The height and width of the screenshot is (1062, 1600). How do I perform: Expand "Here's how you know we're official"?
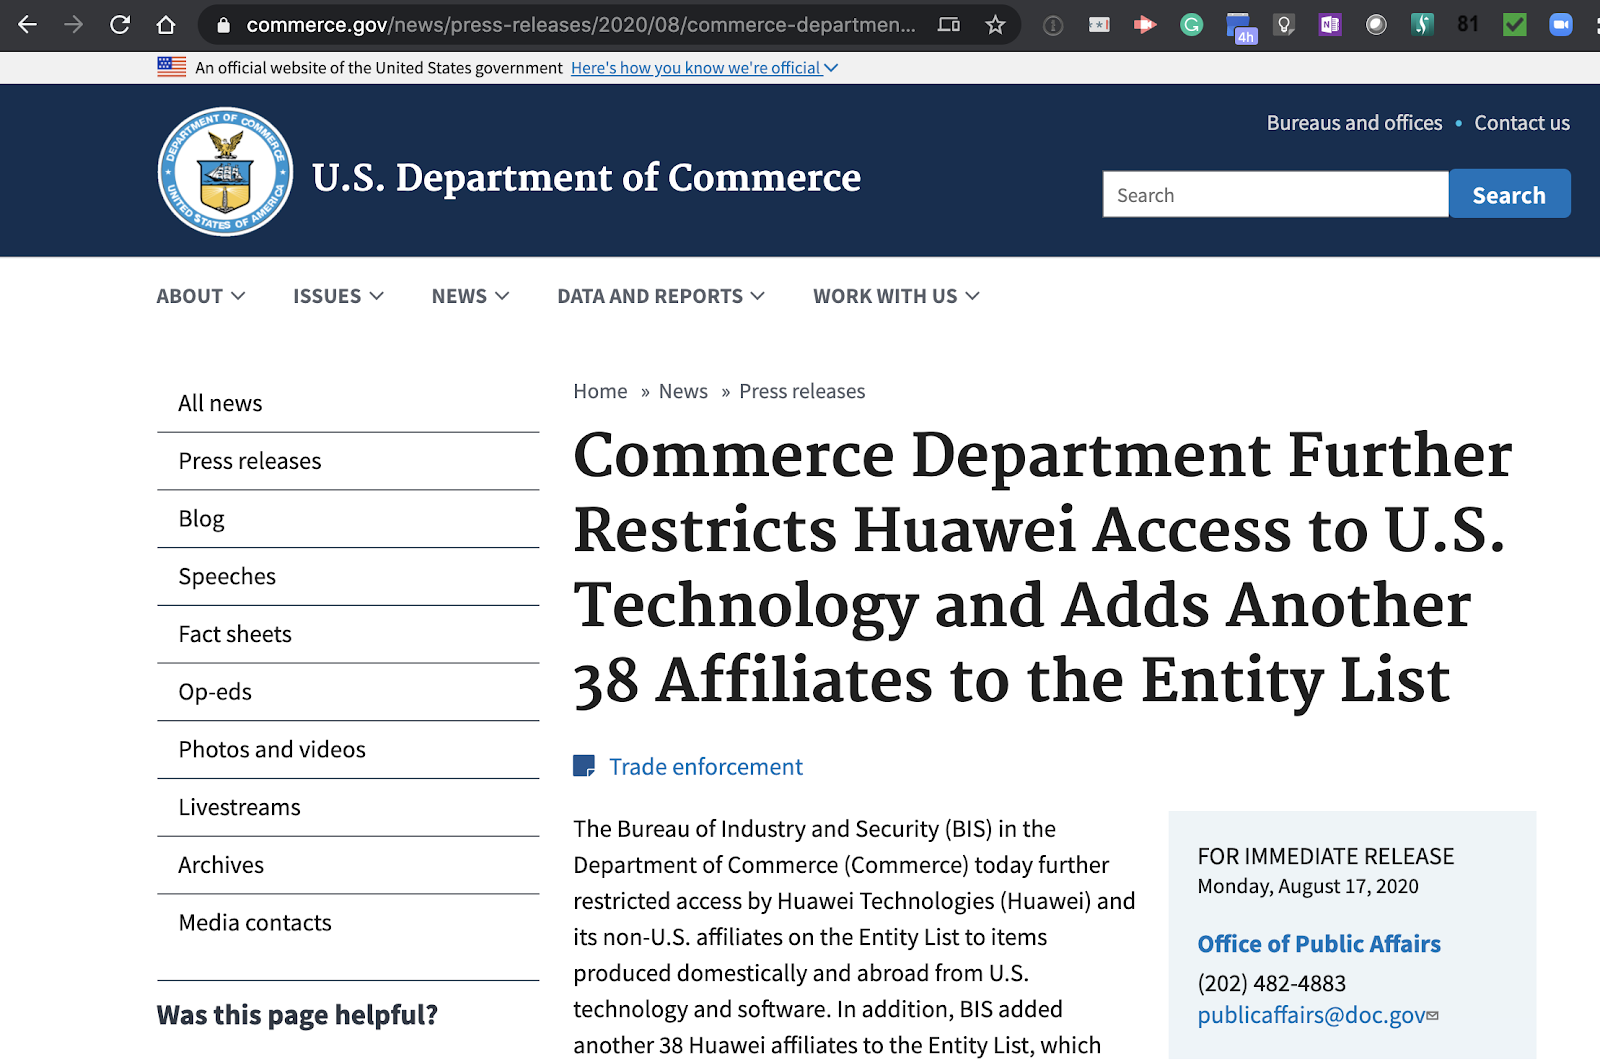pyautogui.click(x=705, y=68)
